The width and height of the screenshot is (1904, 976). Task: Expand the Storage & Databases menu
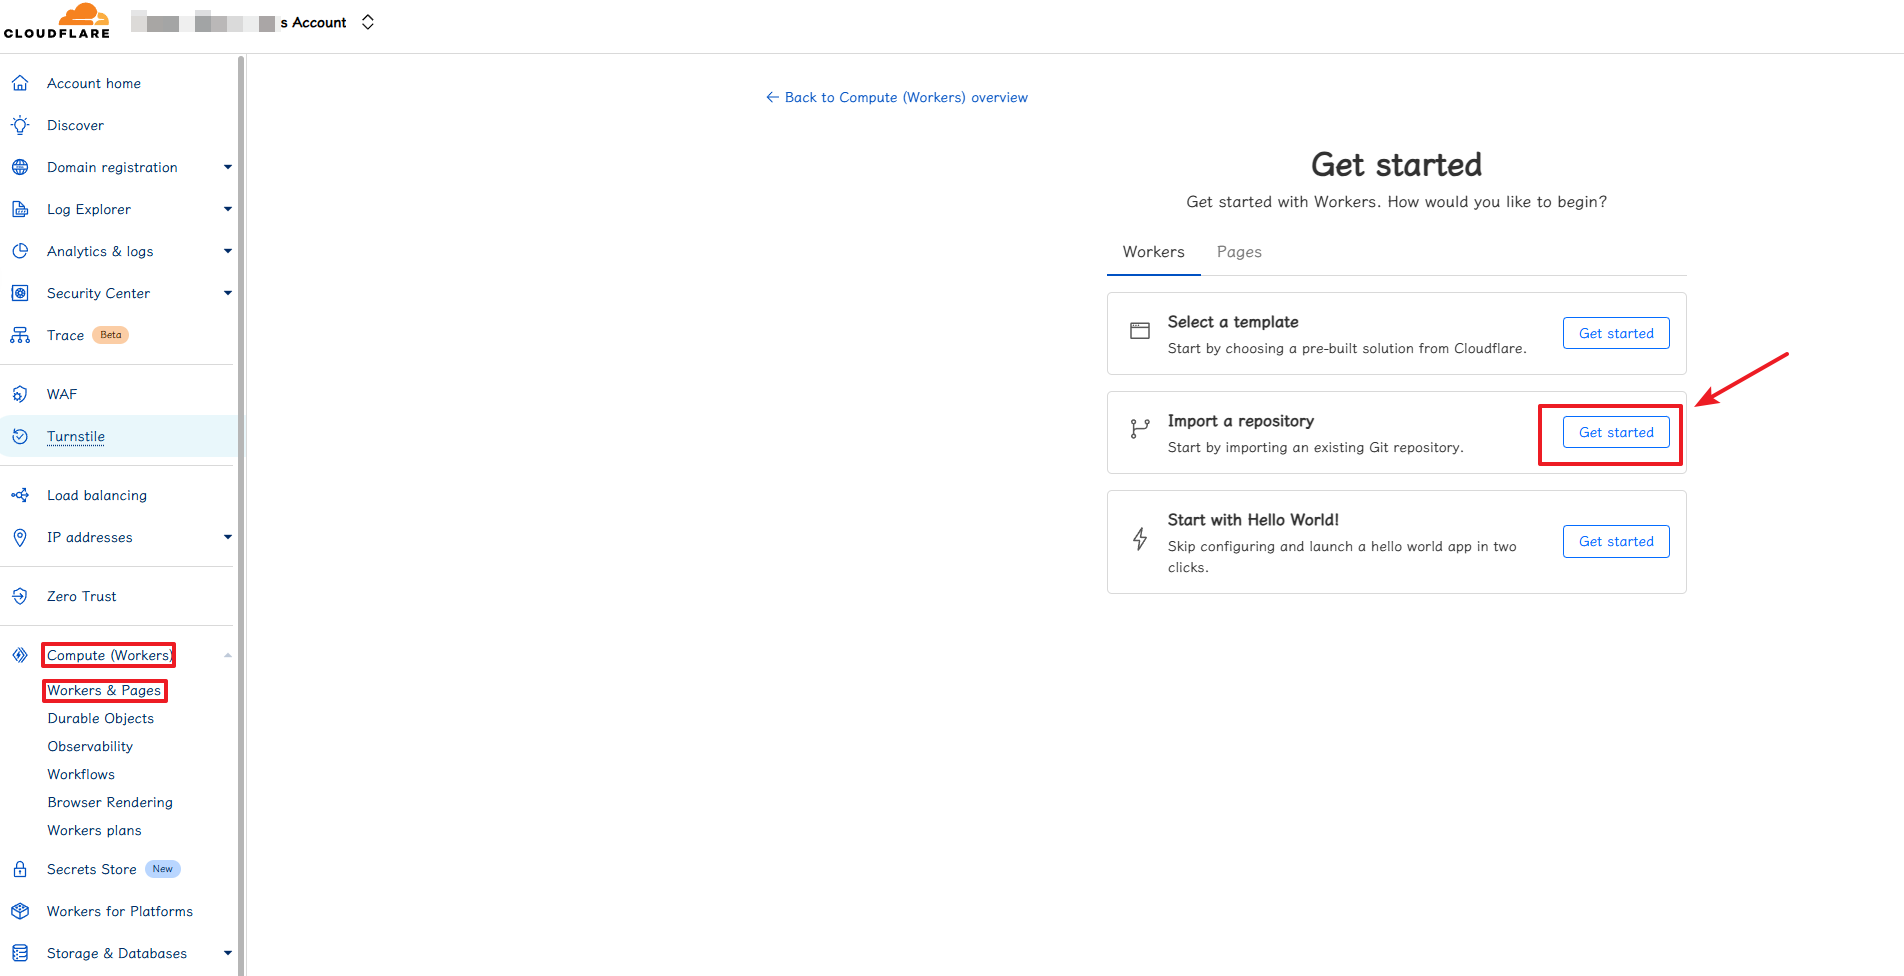coord(227,953)
